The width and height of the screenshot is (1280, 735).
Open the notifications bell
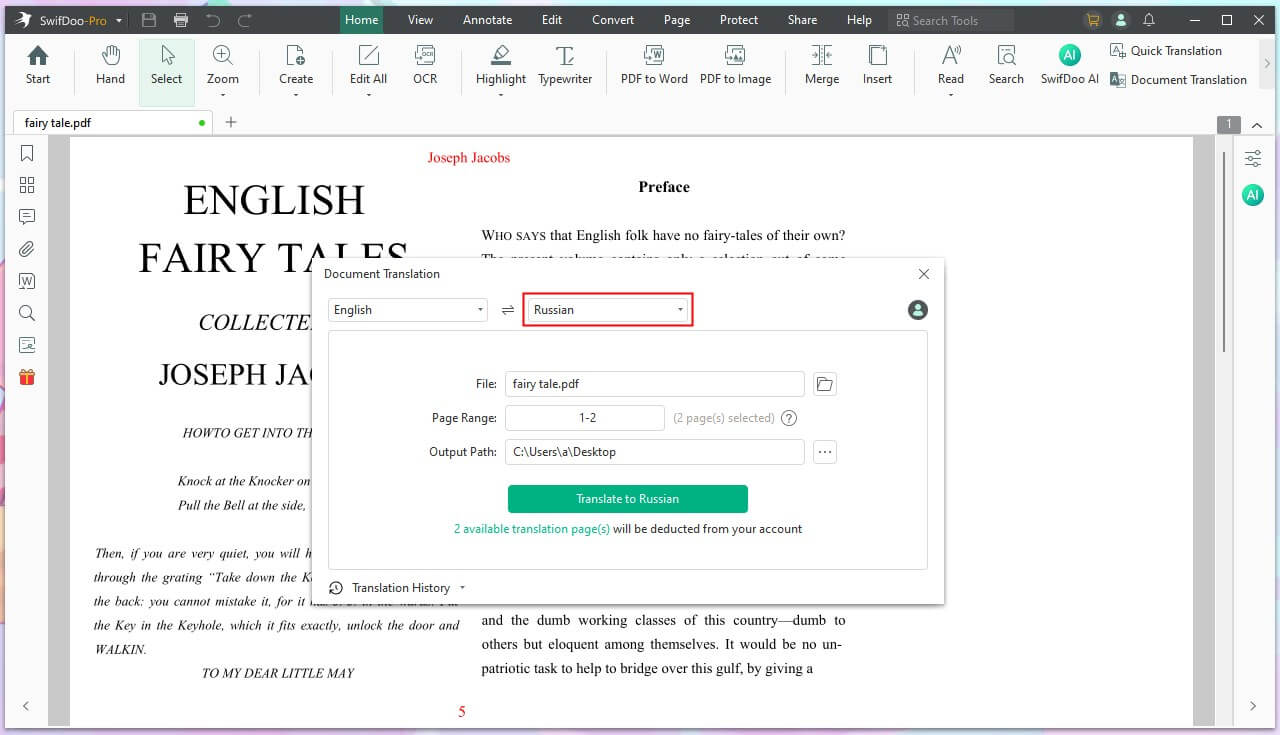[x=1150, y=20]
